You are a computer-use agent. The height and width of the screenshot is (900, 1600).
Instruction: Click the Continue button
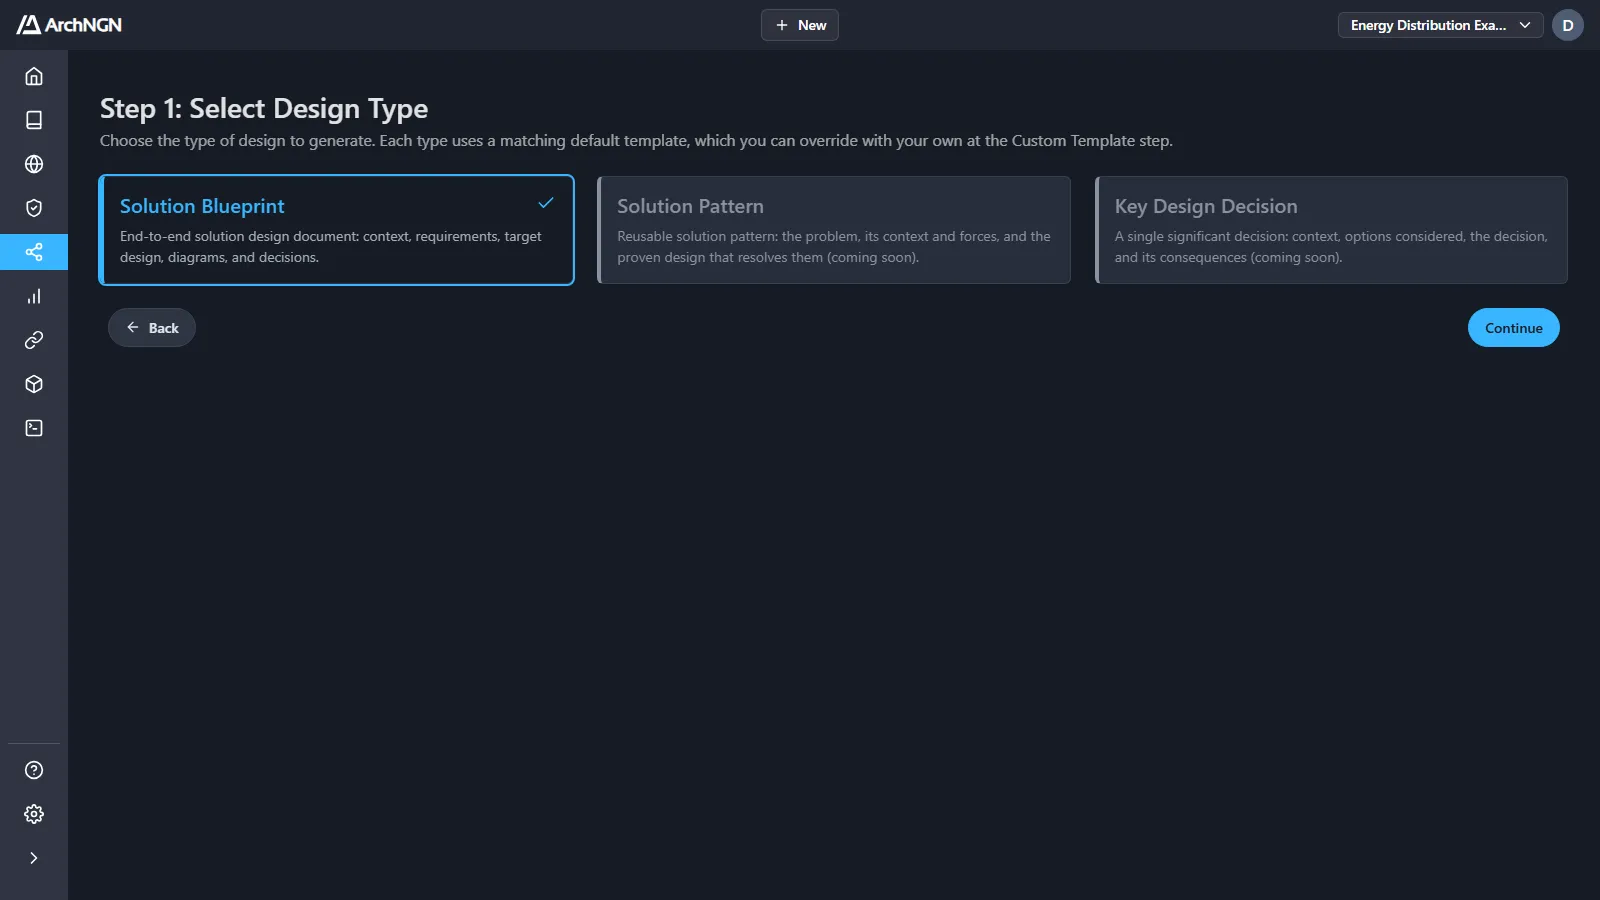click(1513, 328)
